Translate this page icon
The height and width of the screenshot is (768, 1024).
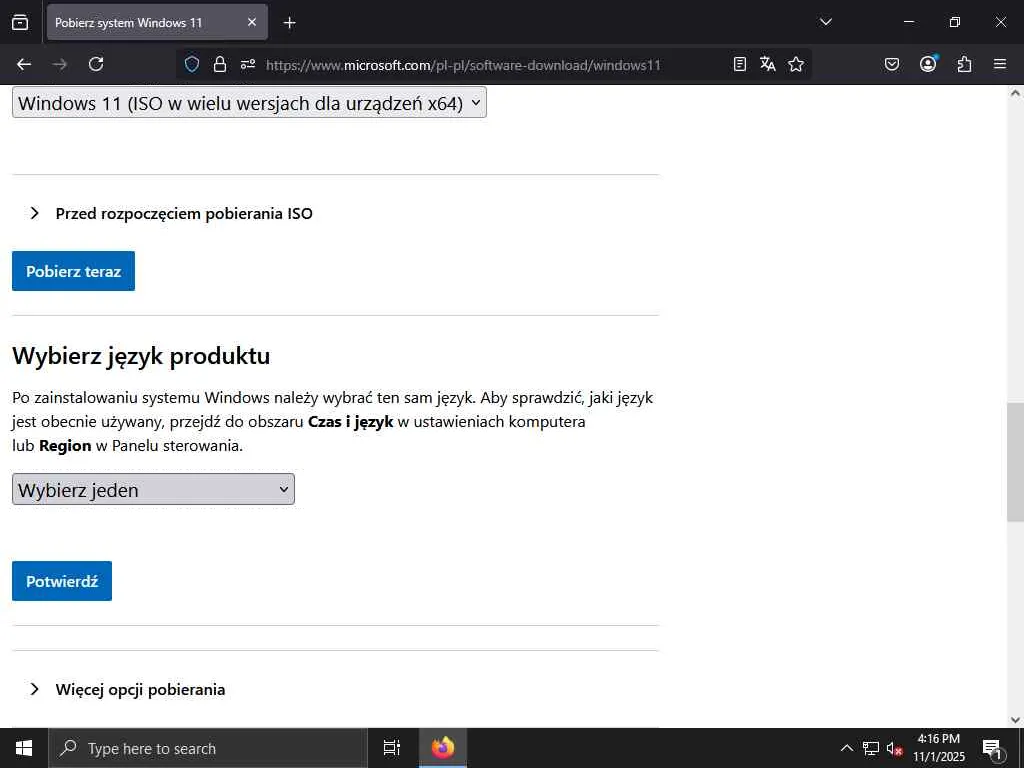point(767,64)
